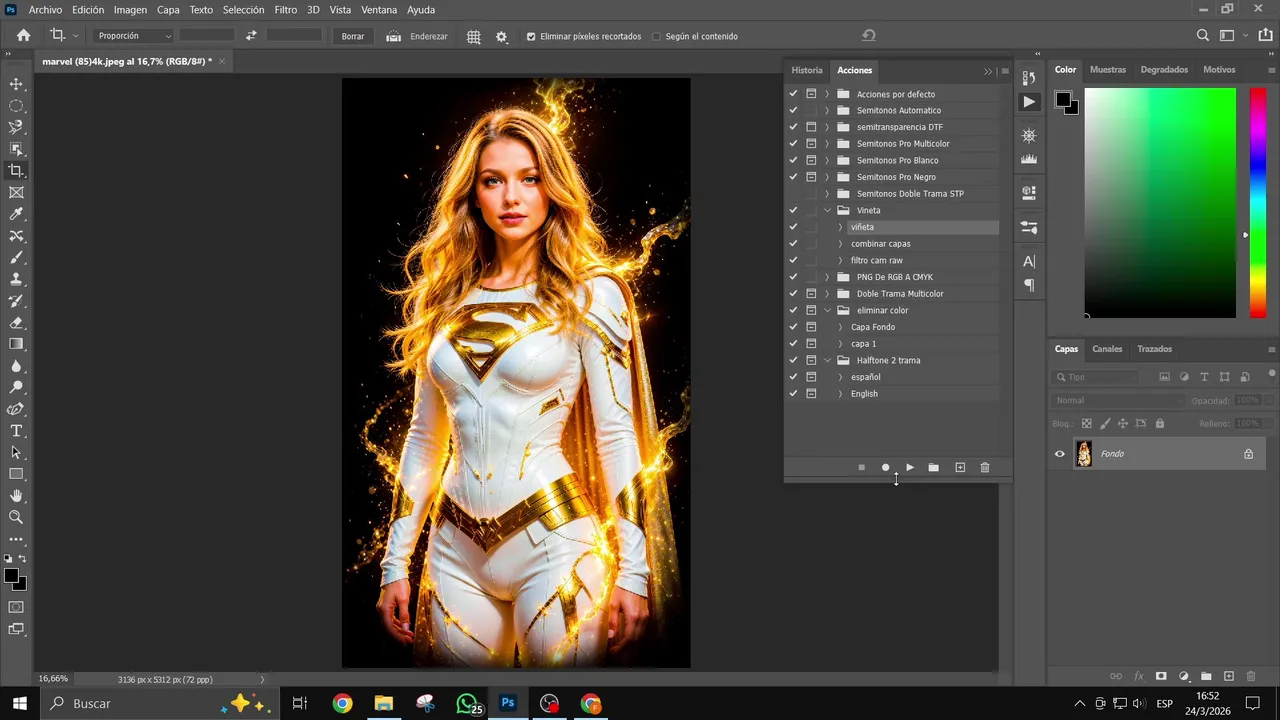Open the Filtro menu
The width and height of the screenshot is (1280, 720).
click(285, 9)
